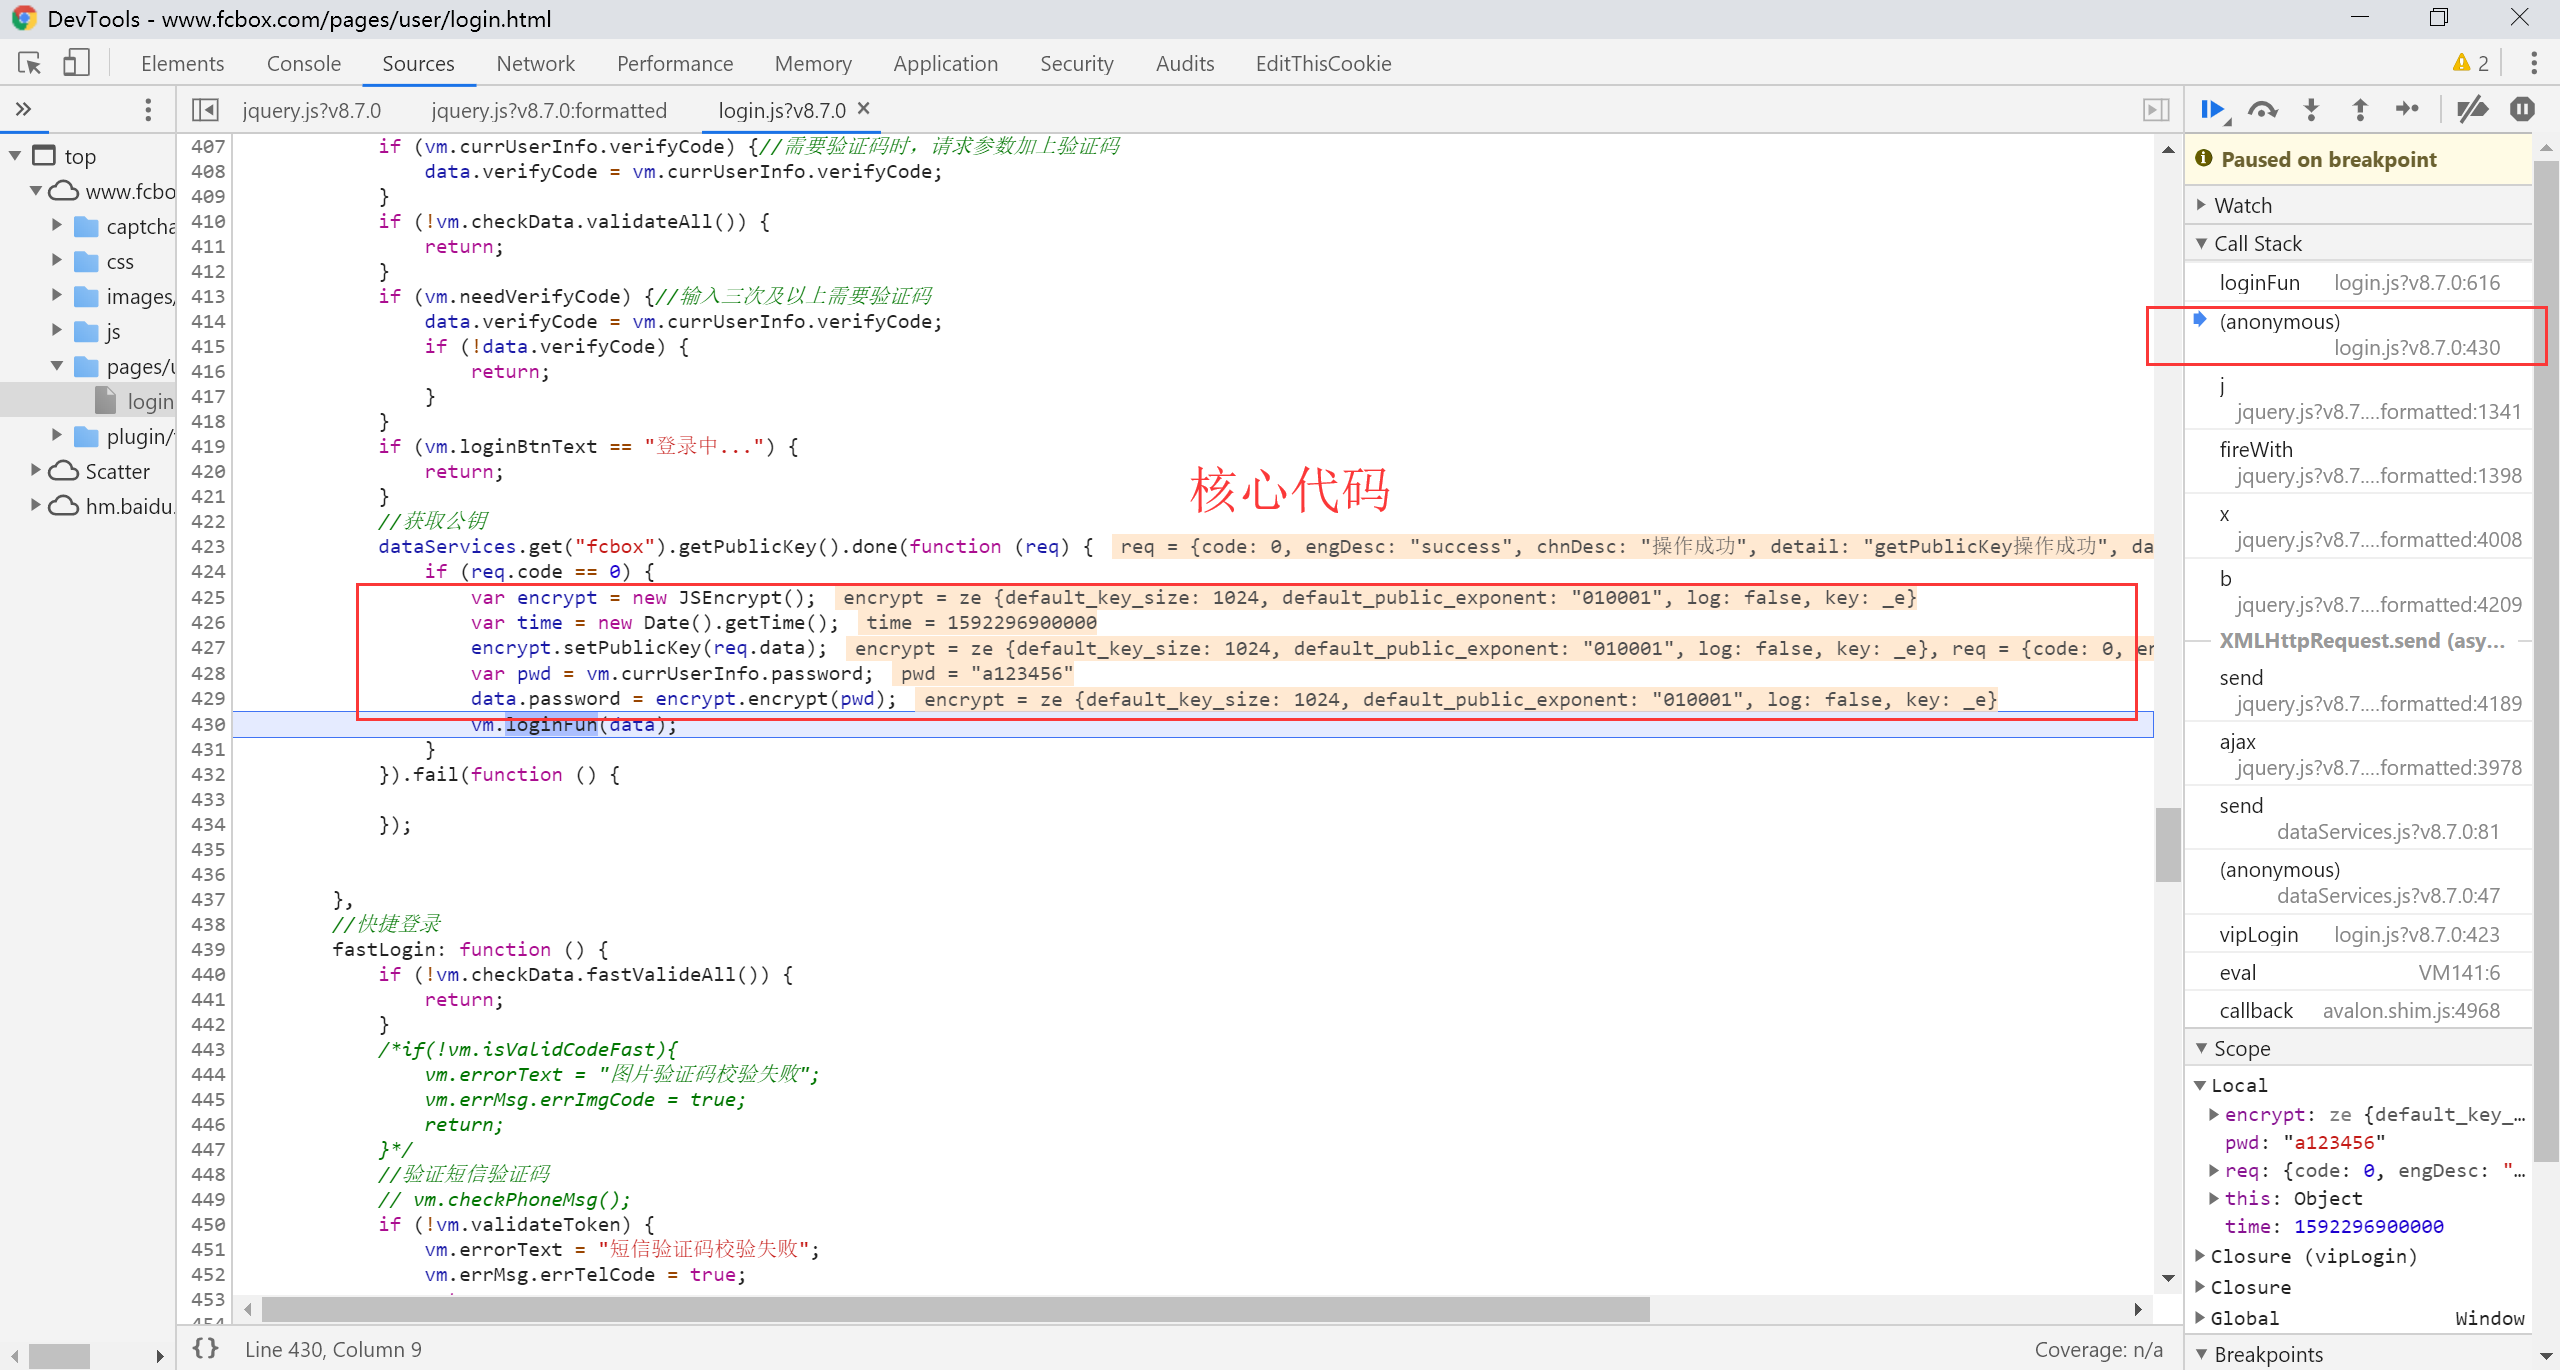Open login.js?v8.7.0:423 vipLogin source link
The image size is (2560, 1370).
[2416, 935]
